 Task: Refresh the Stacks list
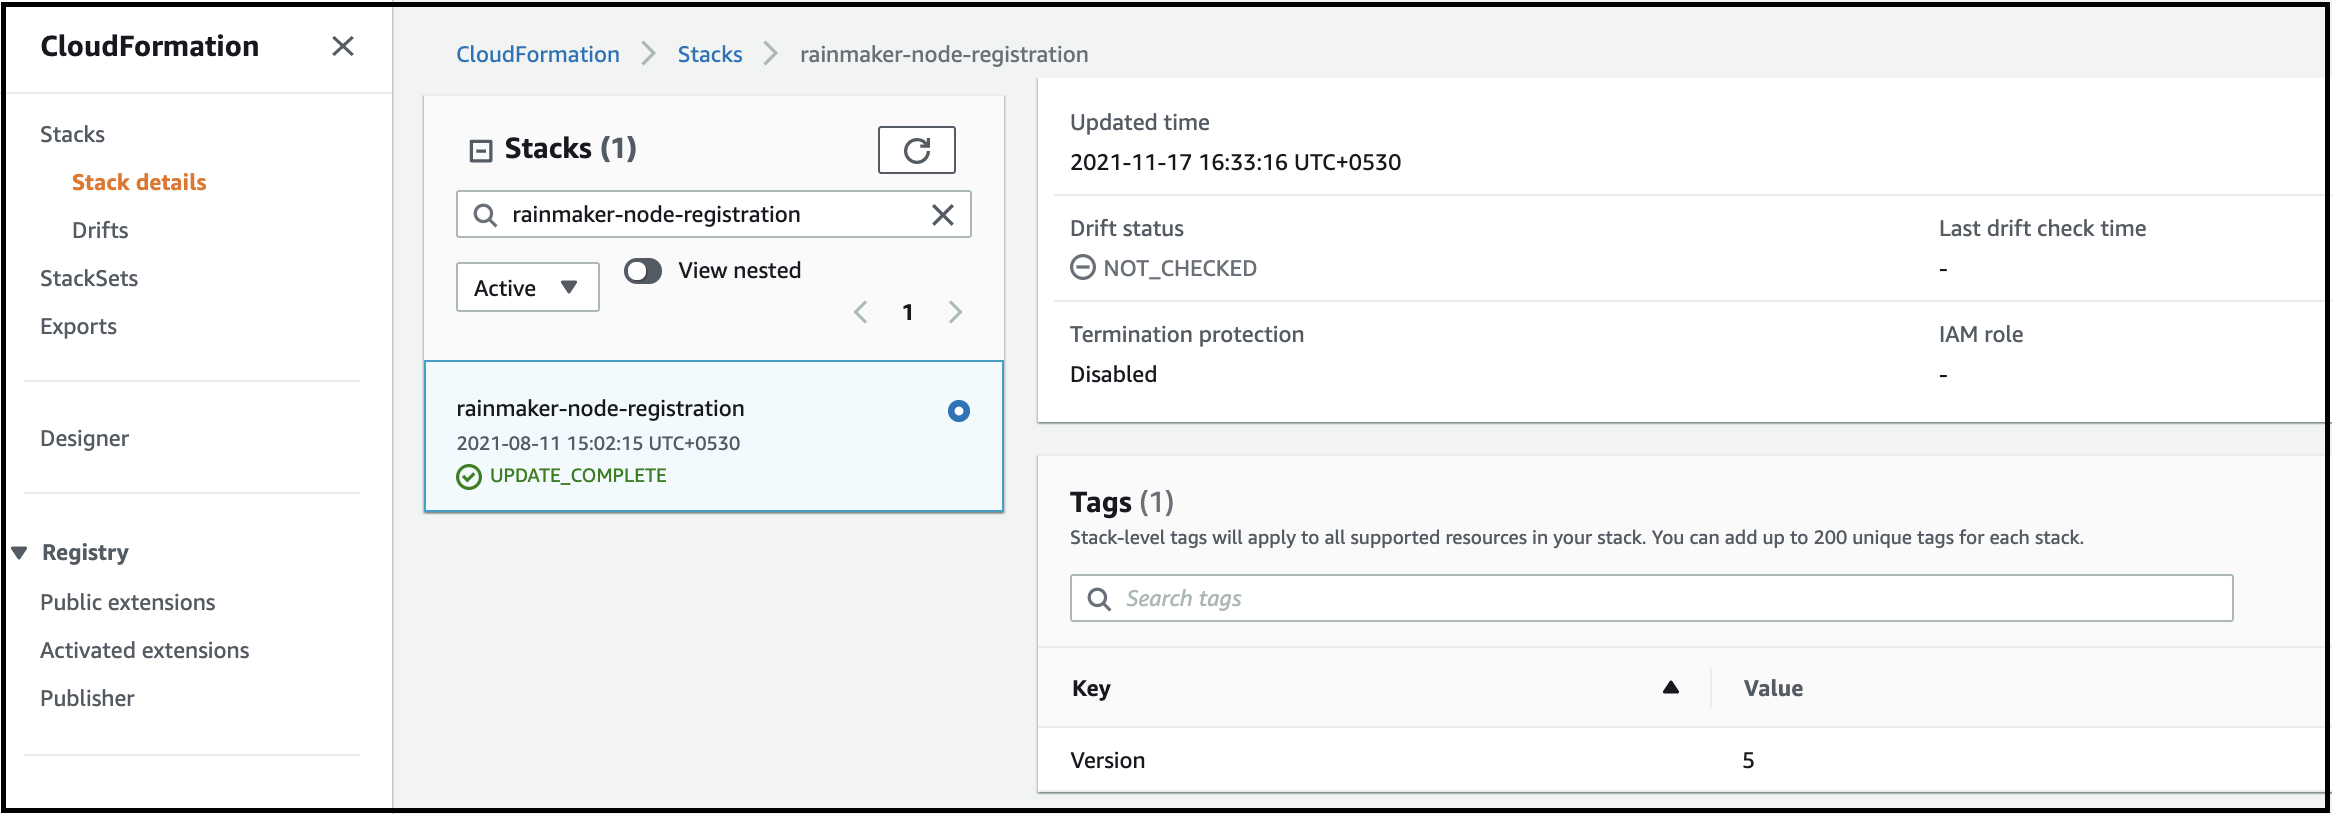point(916,150)
